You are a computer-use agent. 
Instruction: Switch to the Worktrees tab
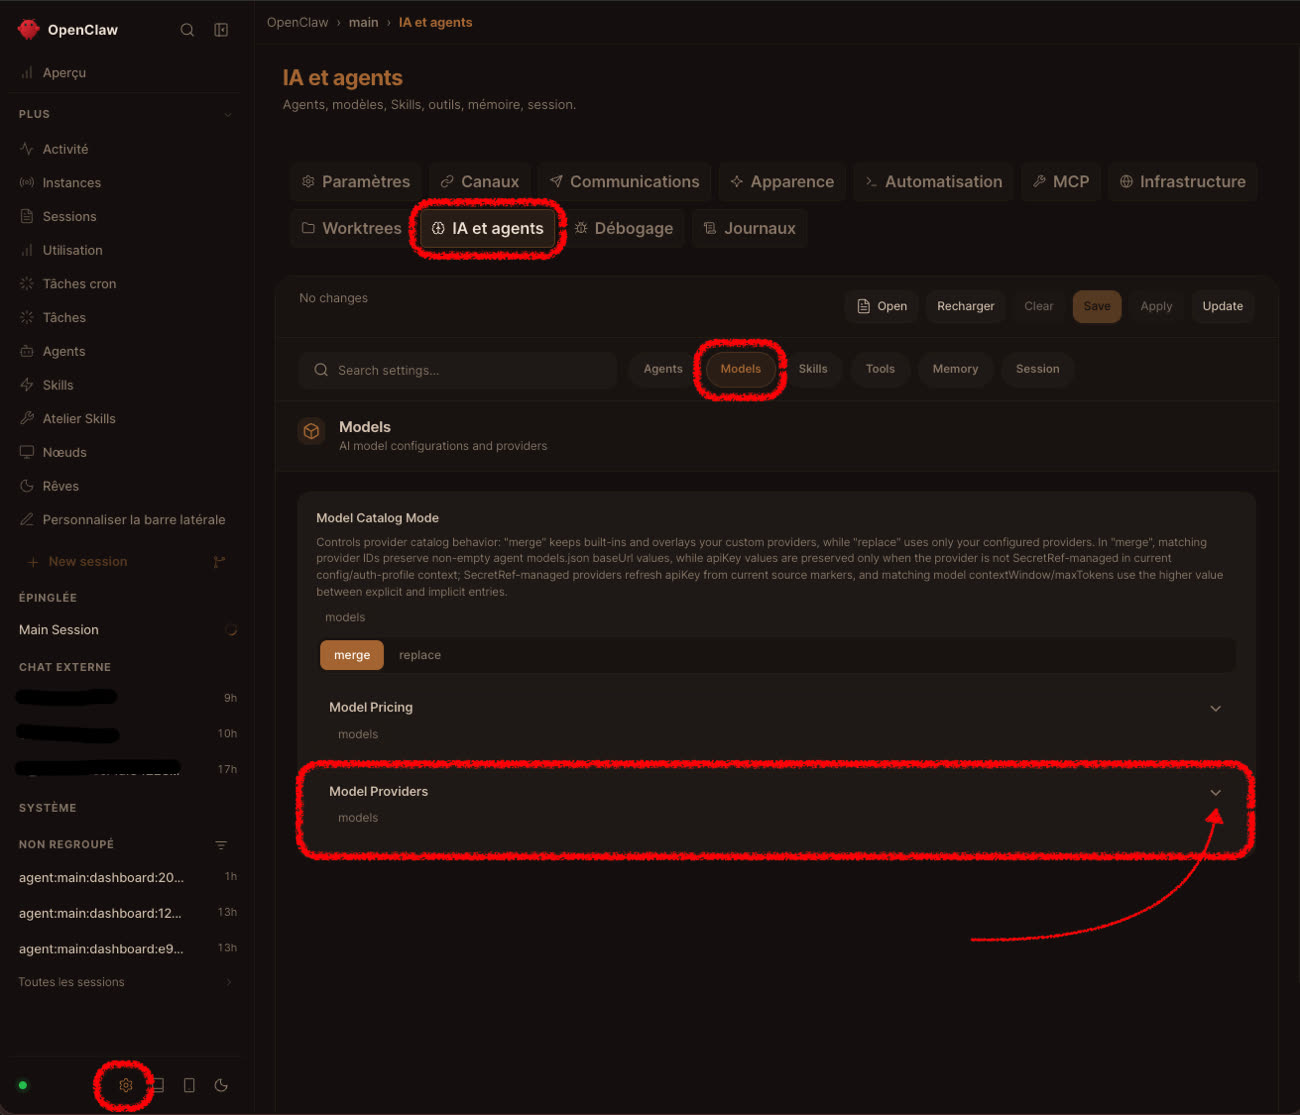click(352, 228)
